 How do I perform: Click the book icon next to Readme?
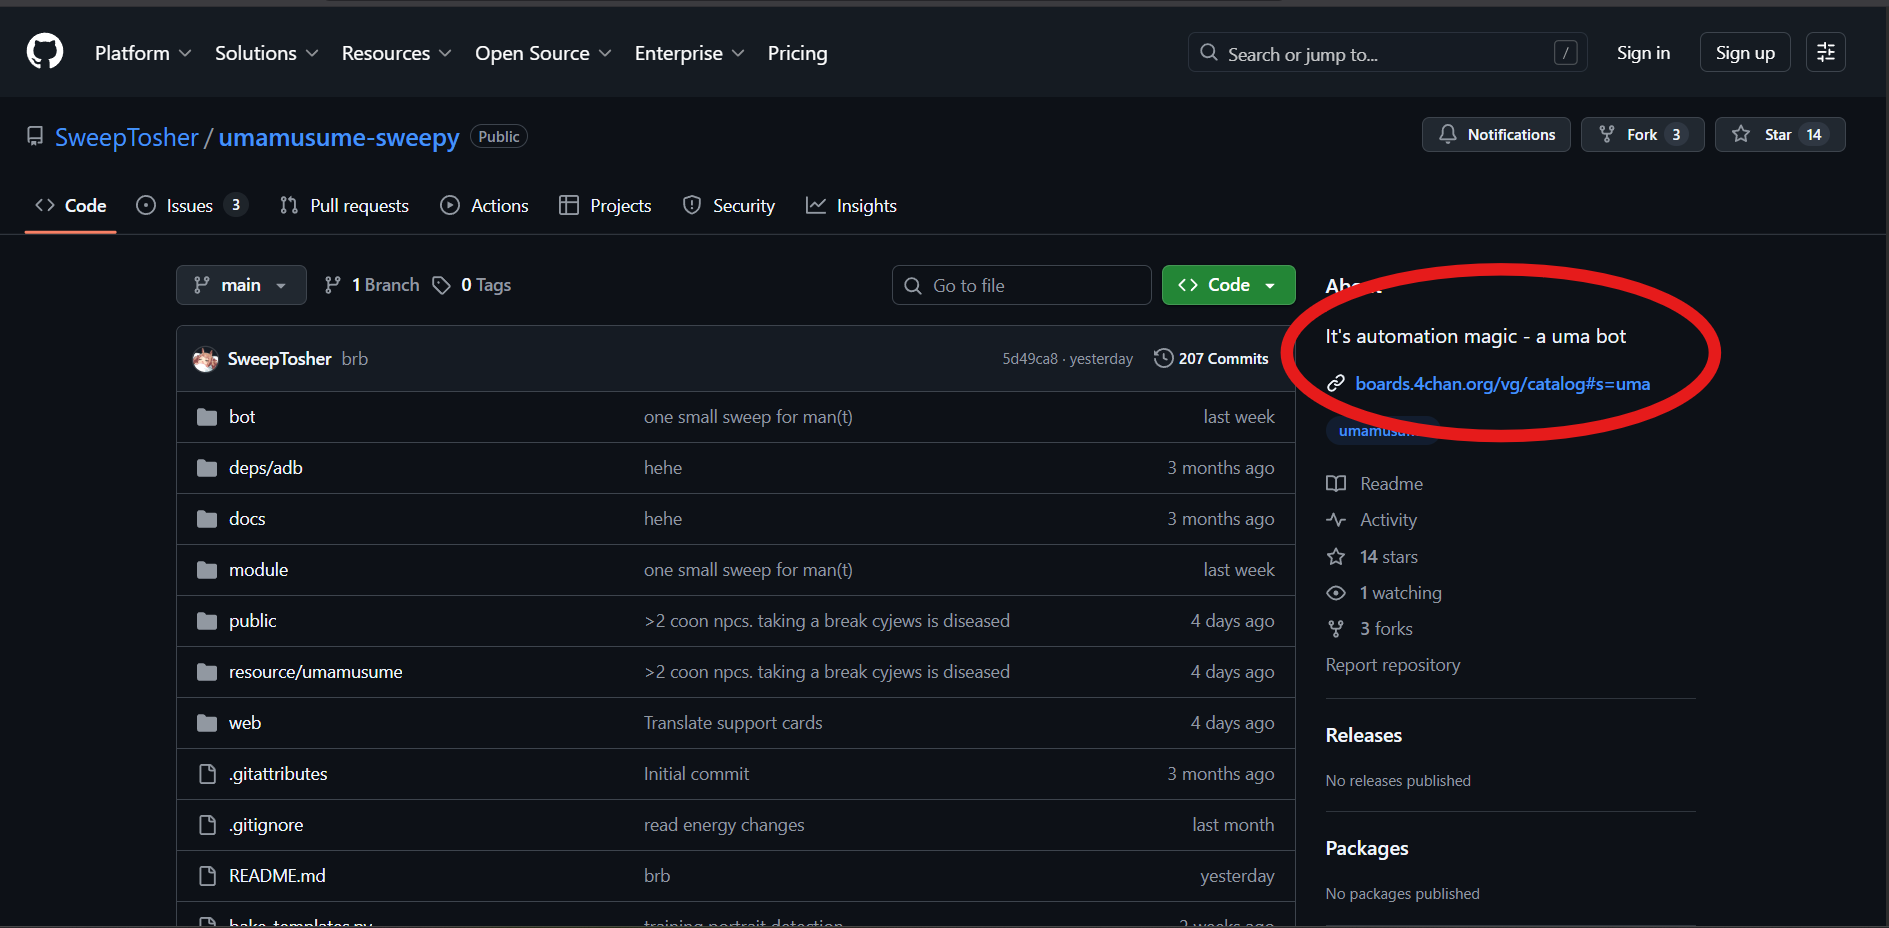pyautogui.click(x=1336, y=484)
